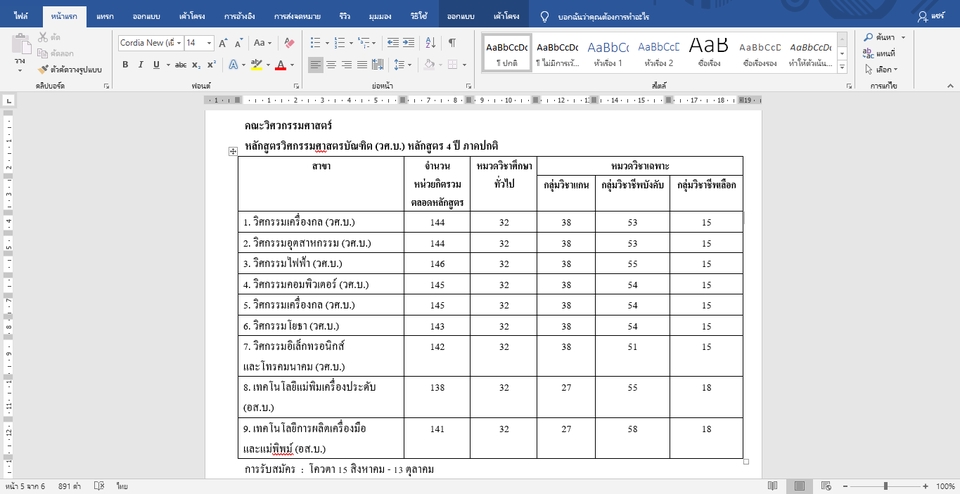960x494 pixels.
Task: Adjust the zoom slider handle
Action: coord(885,486)
